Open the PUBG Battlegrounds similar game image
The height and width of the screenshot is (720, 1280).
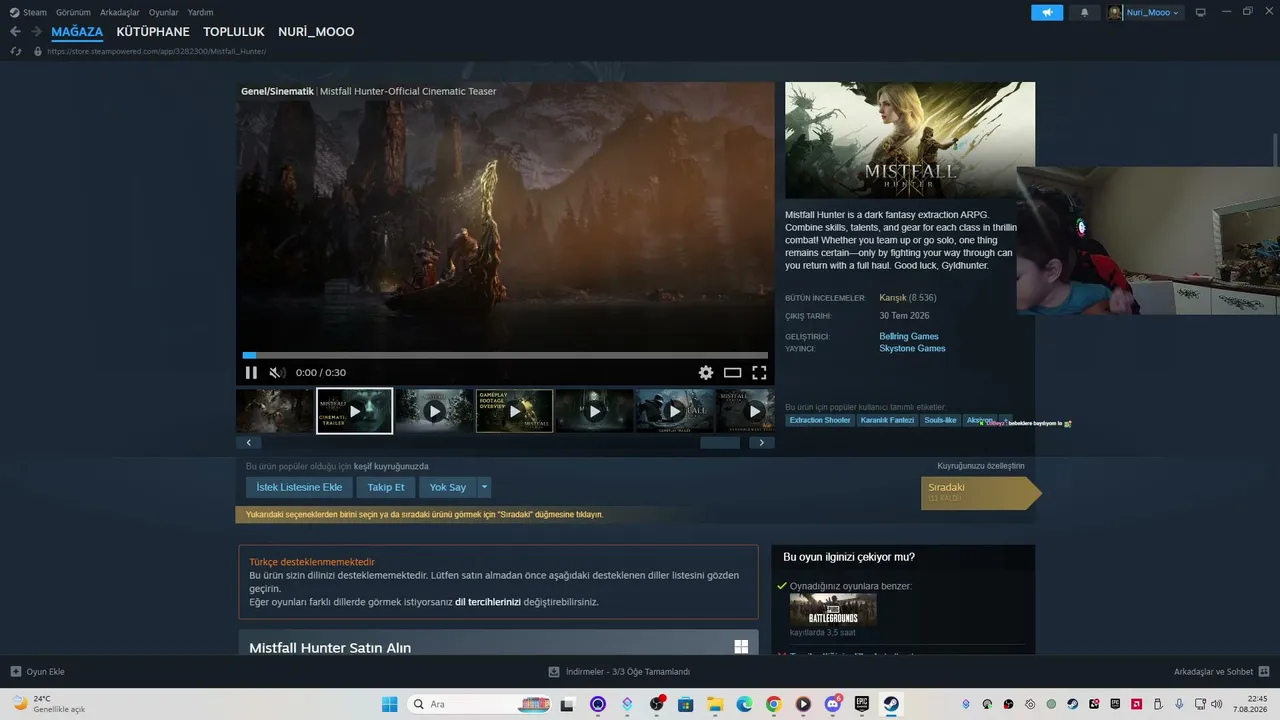coord(833,609)
